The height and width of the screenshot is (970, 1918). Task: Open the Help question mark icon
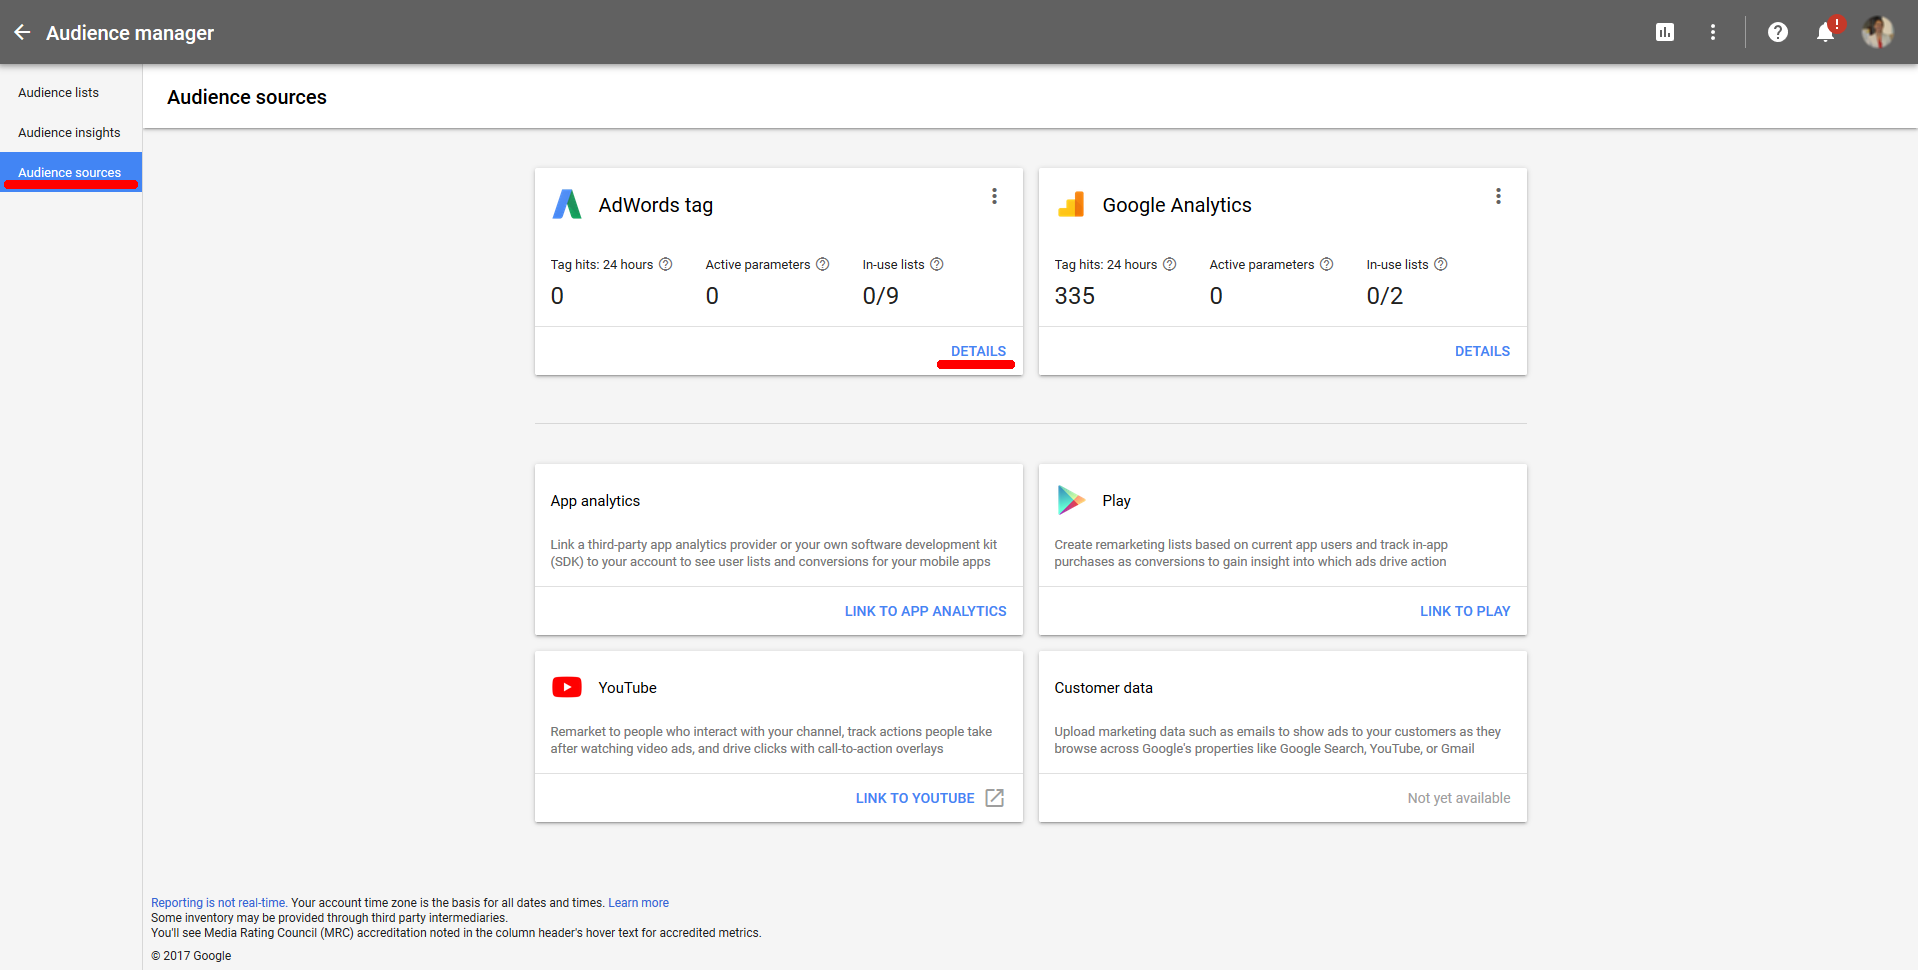1778,32
